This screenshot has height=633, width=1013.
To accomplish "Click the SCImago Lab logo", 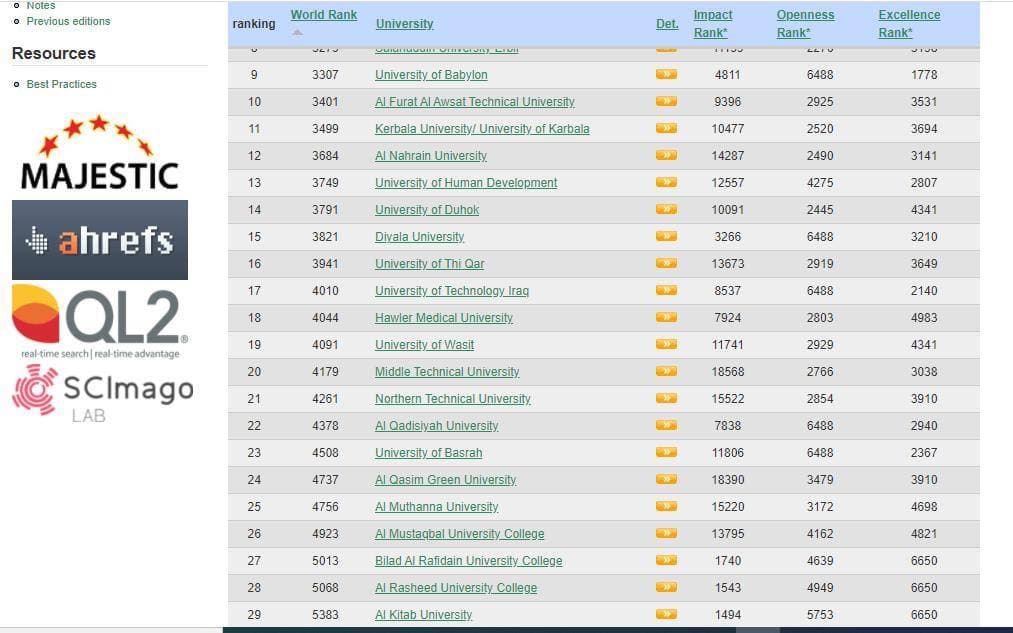I will 103,393.
